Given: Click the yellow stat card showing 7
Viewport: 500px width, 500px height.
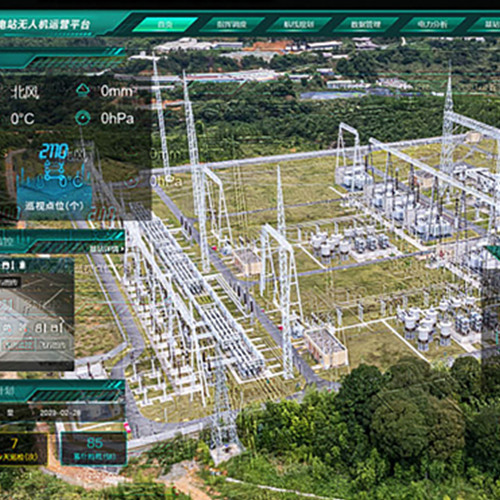Looking at the screenshot, I should pyautogui.click(x=23, y=449).
